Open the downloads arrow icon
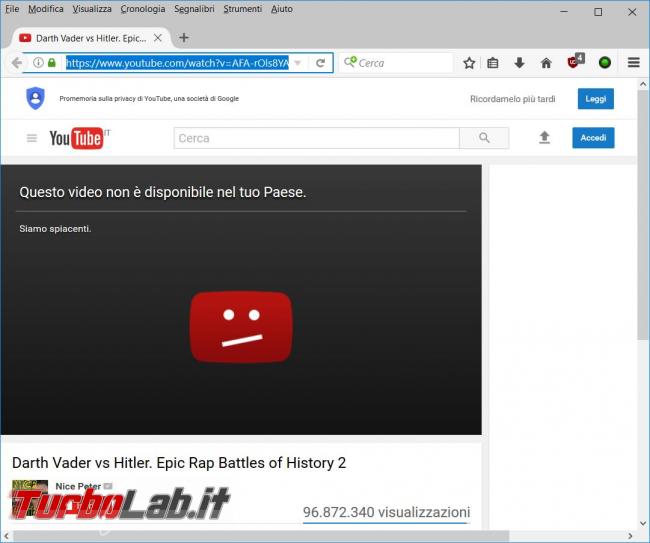The height and width of the screenshot is (543, 650). pos(519,63)
